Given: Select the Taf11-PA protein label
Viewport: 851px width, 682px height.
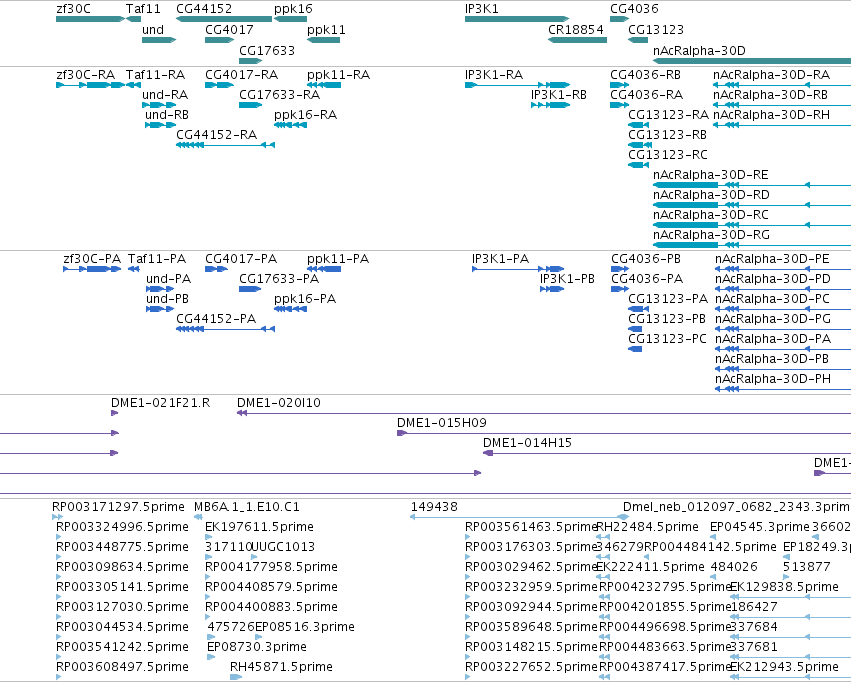Looking at the screenshot, I should [157, 259].
